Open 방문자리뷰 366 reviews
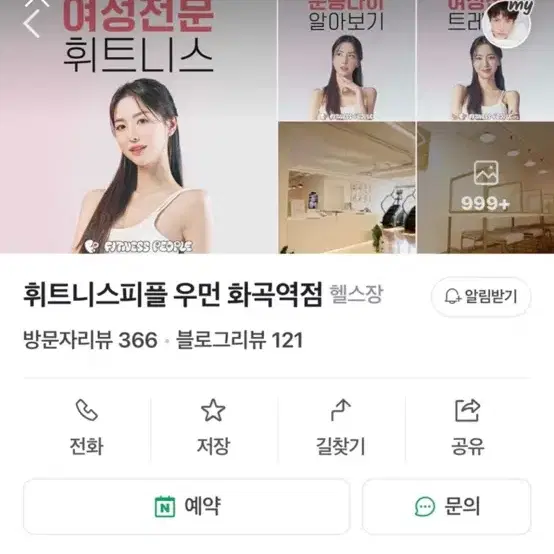The width and height of the screenshot is (554, 554). [x=90, y=340]
